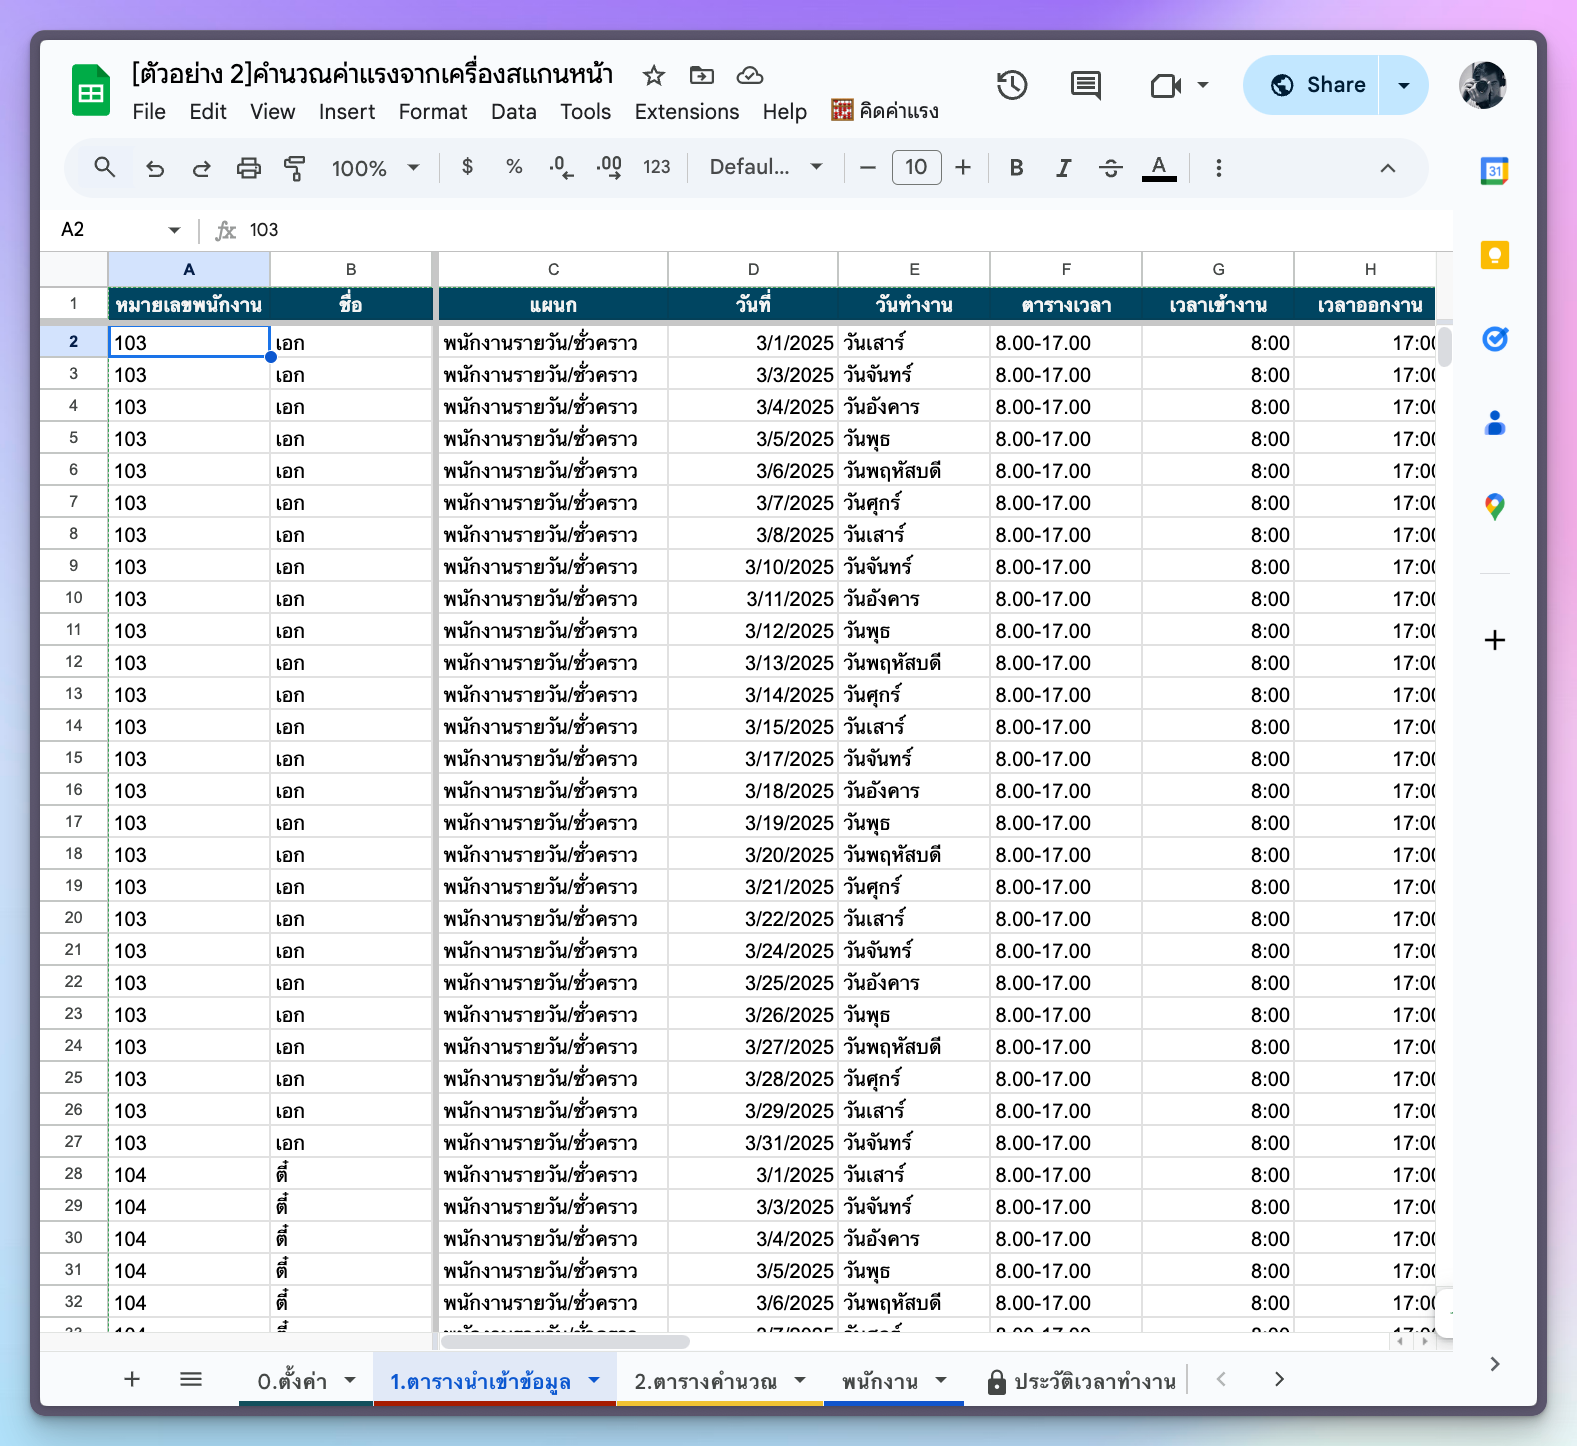Click the add new sheet plus button
The width and height of the screenshot is (1577, 1446).
pyautogui.click(x=132, y=1380)
